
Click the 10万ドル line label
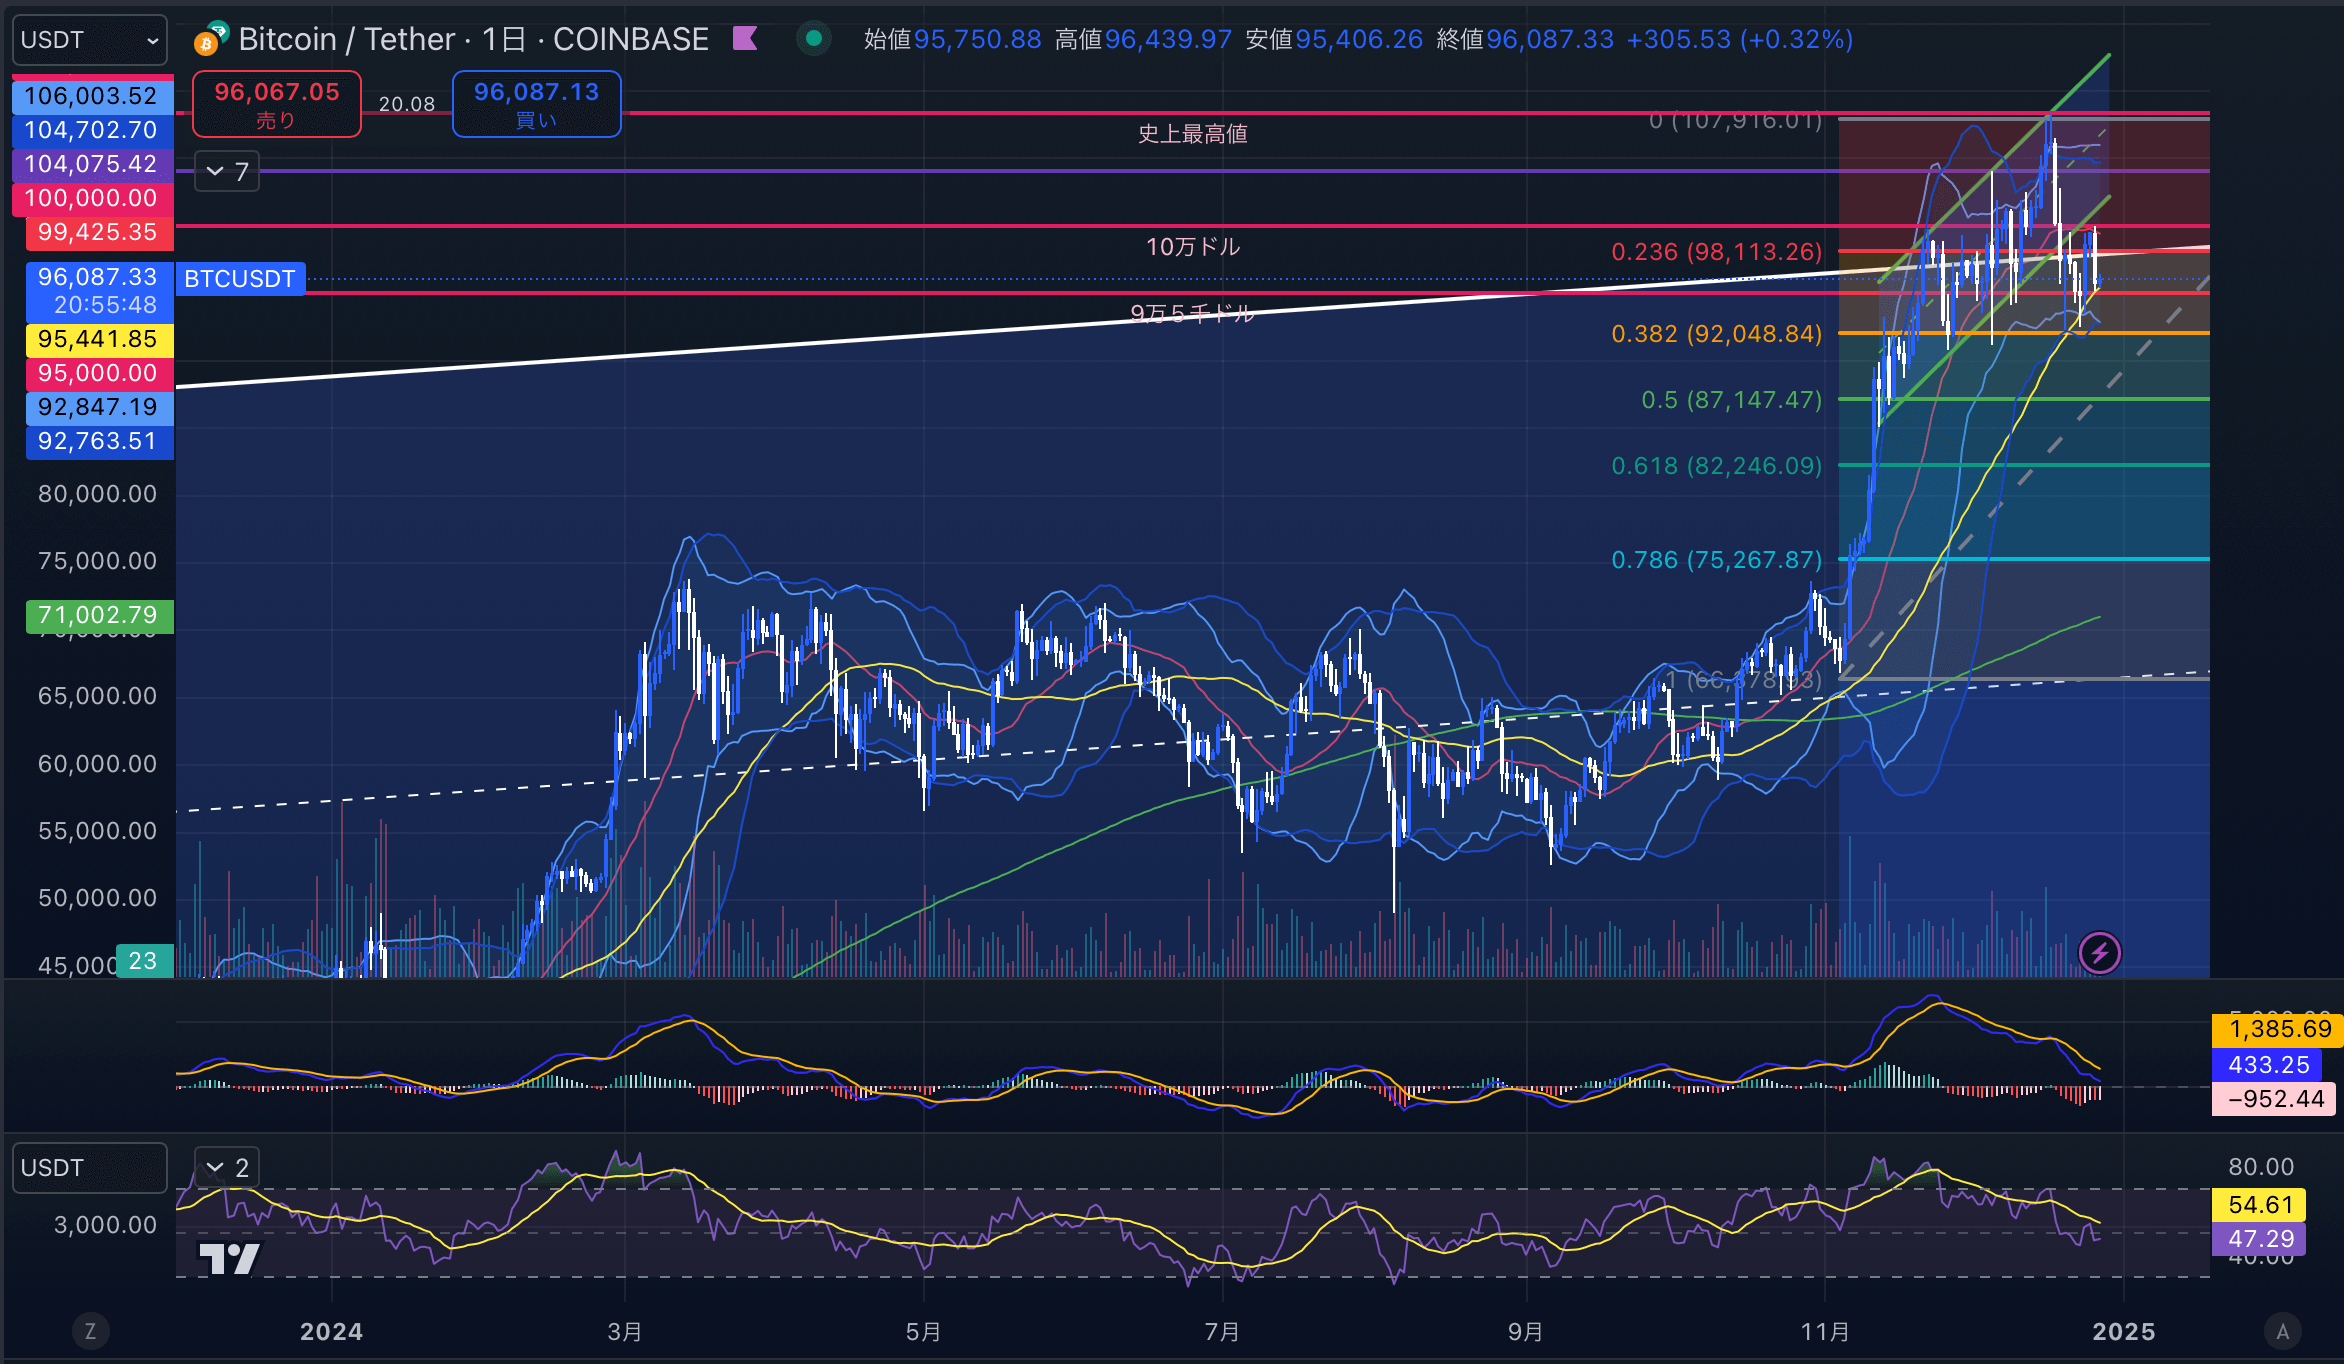[x=1193, y=247]
